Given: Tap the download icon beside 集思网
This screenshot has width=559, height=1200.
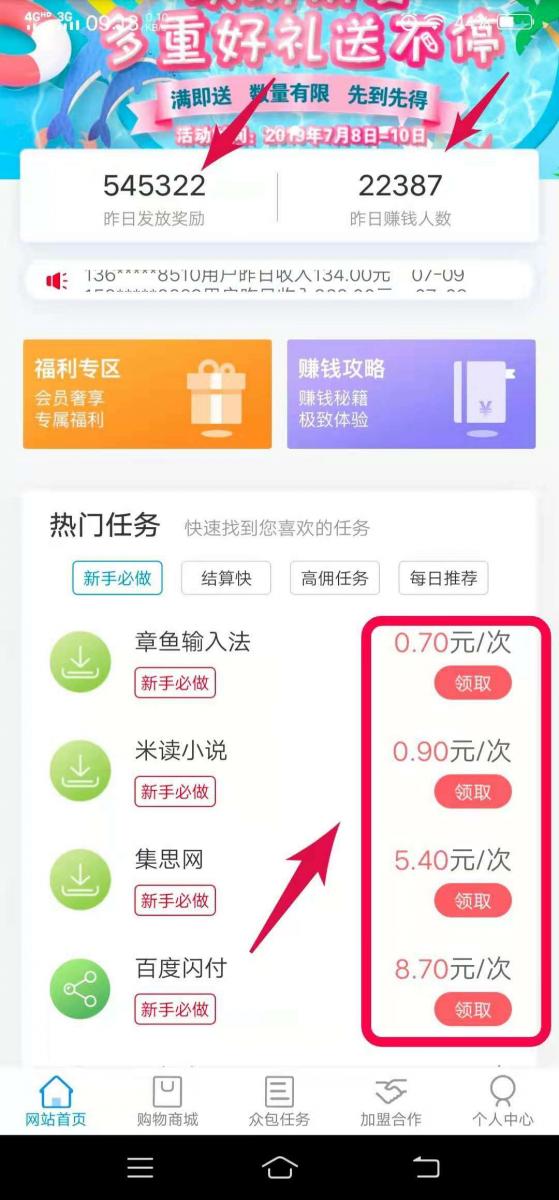Looking at the screenshot, I should 81,879.
